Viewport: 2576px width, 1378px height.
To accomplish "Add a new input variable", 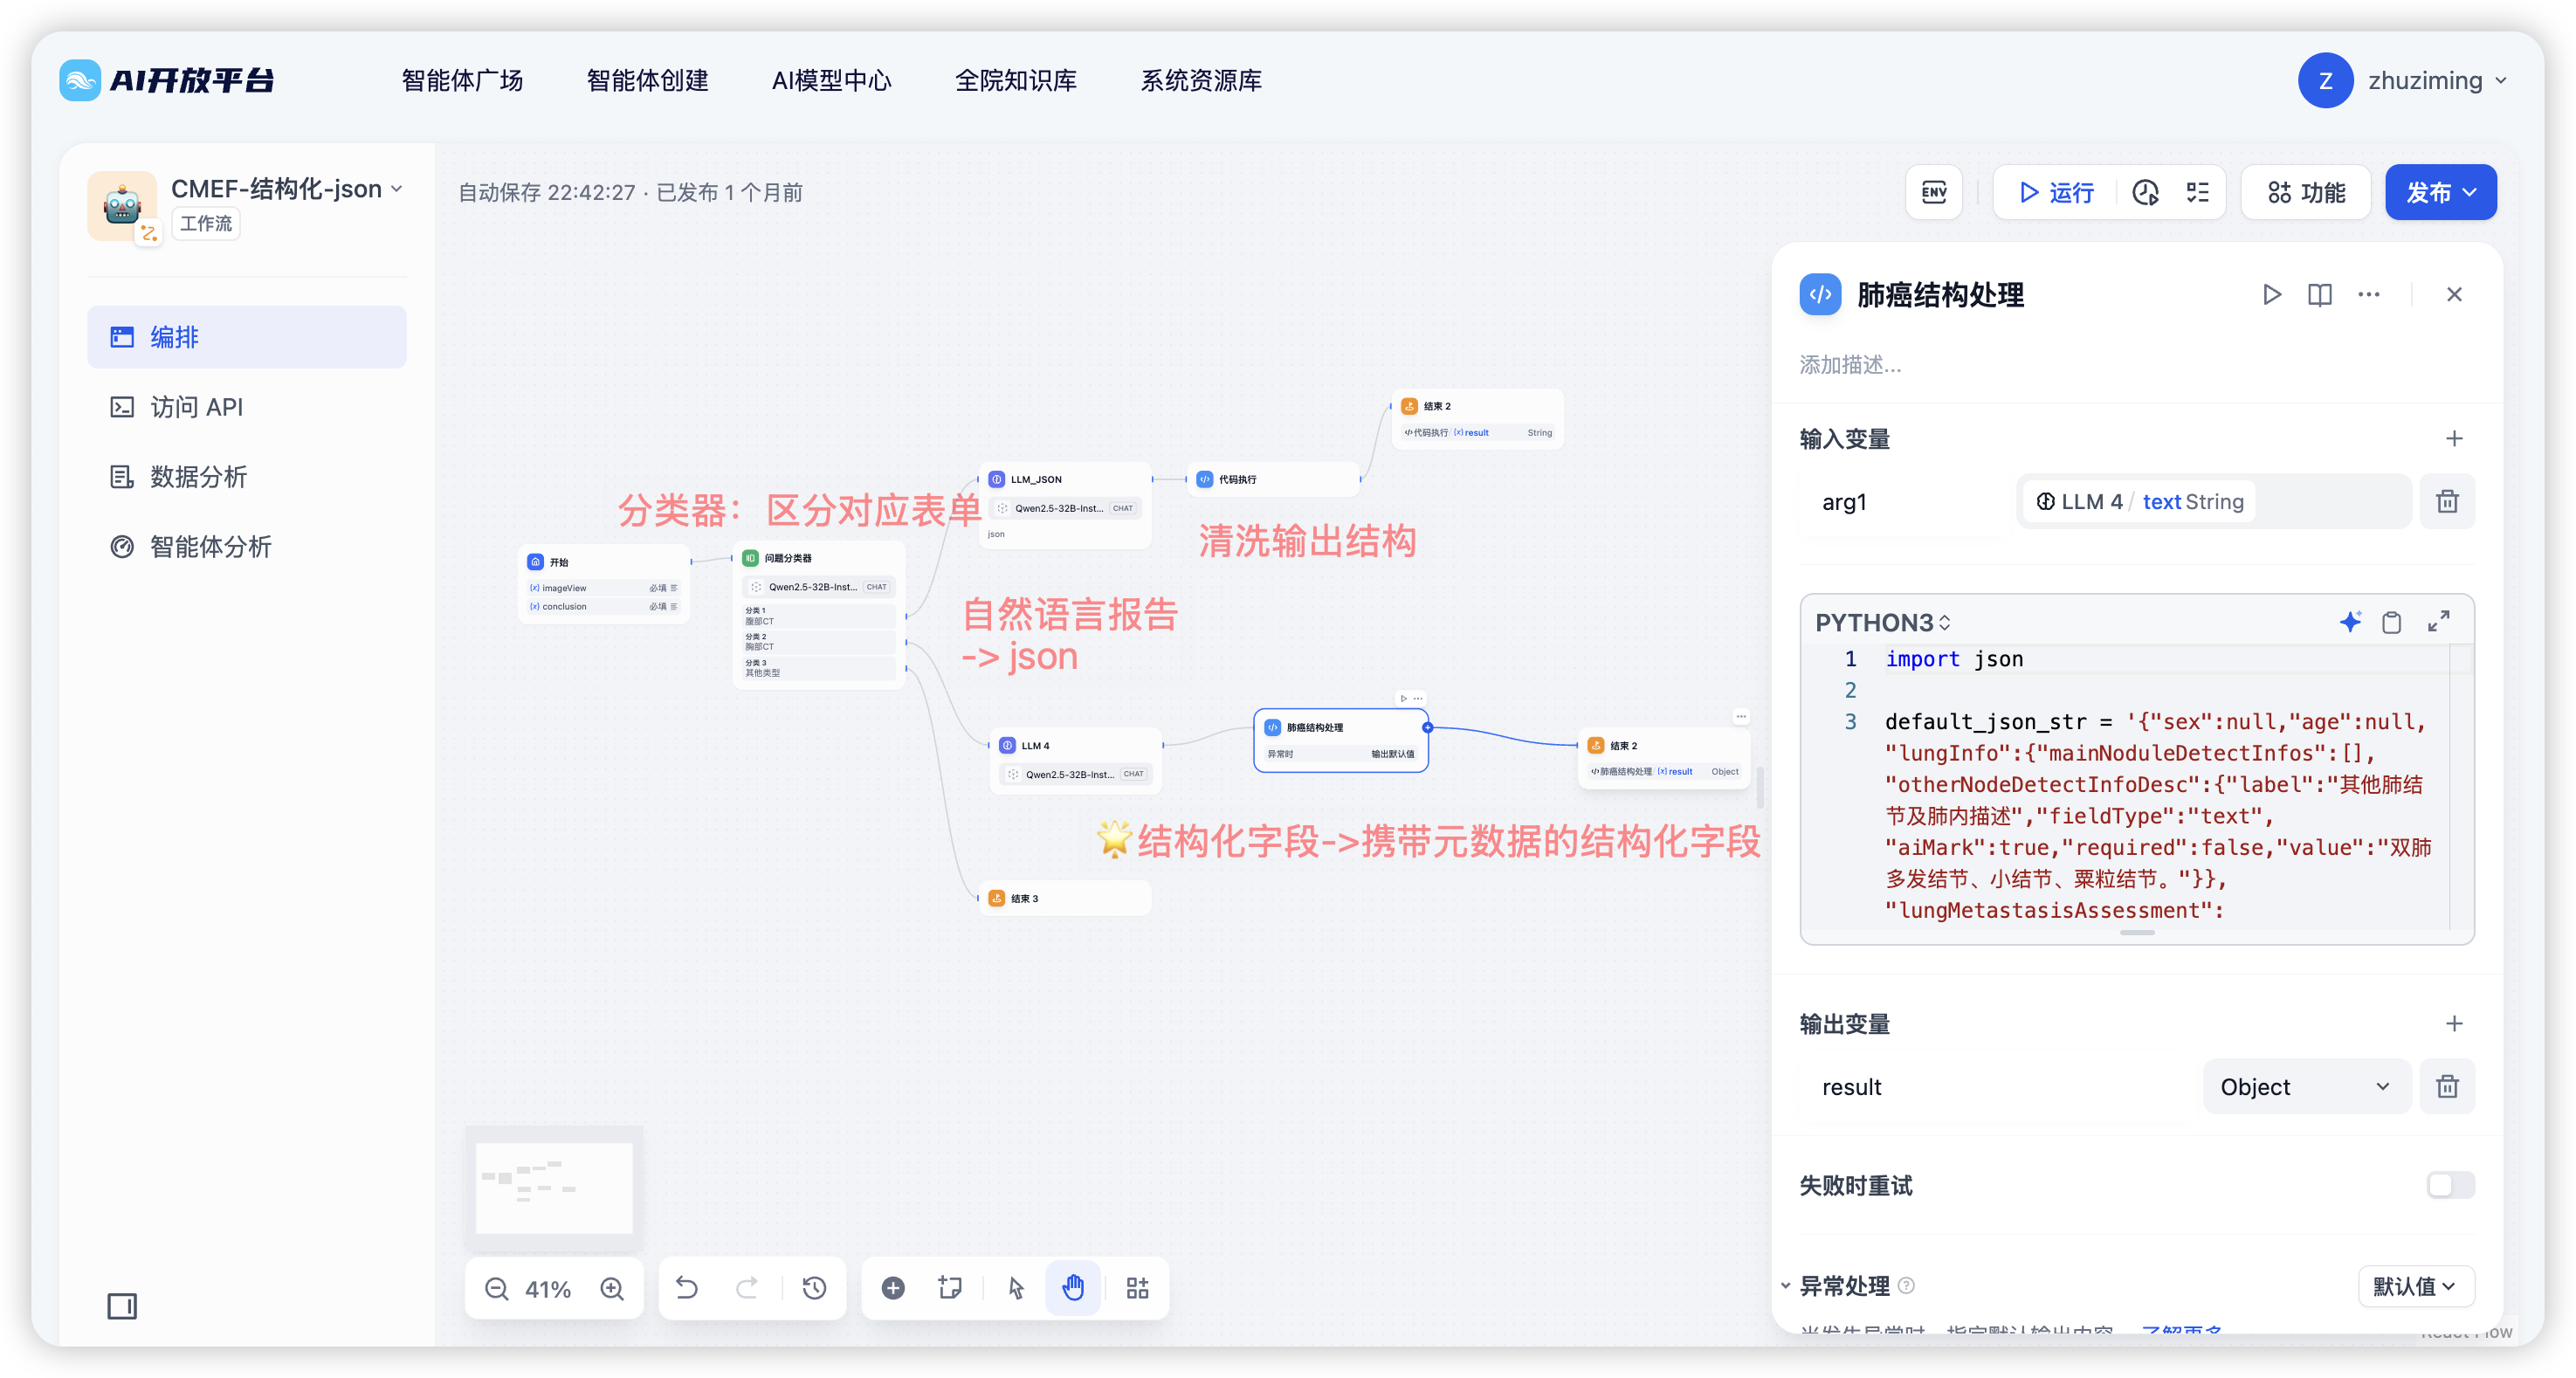I will pyautogui.click(x=2453, y=438).
